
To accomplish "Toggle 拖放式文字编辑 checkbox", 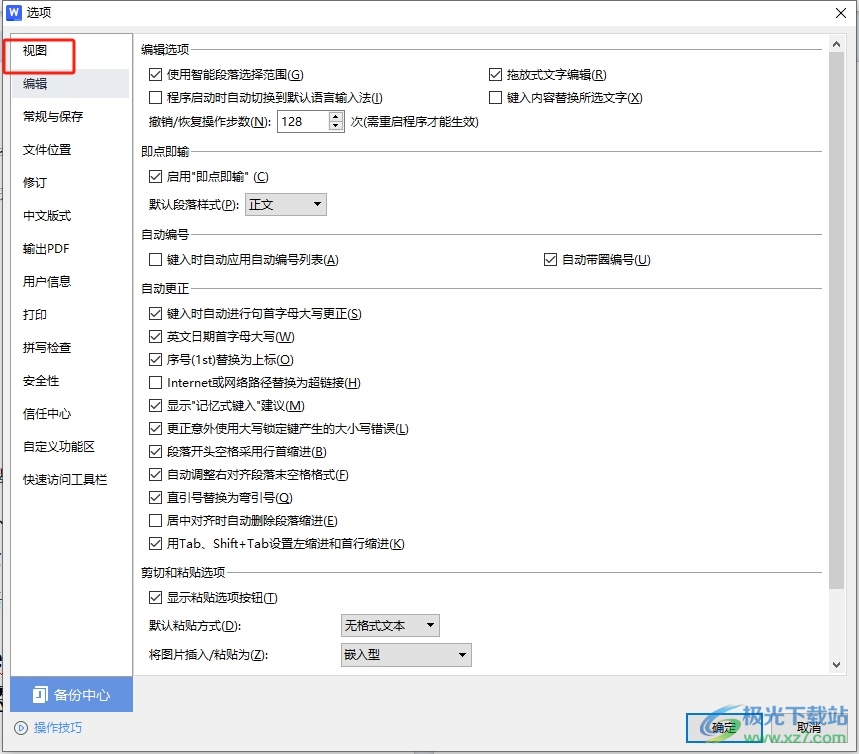I will pyautogui.click(x=495, y=74).
